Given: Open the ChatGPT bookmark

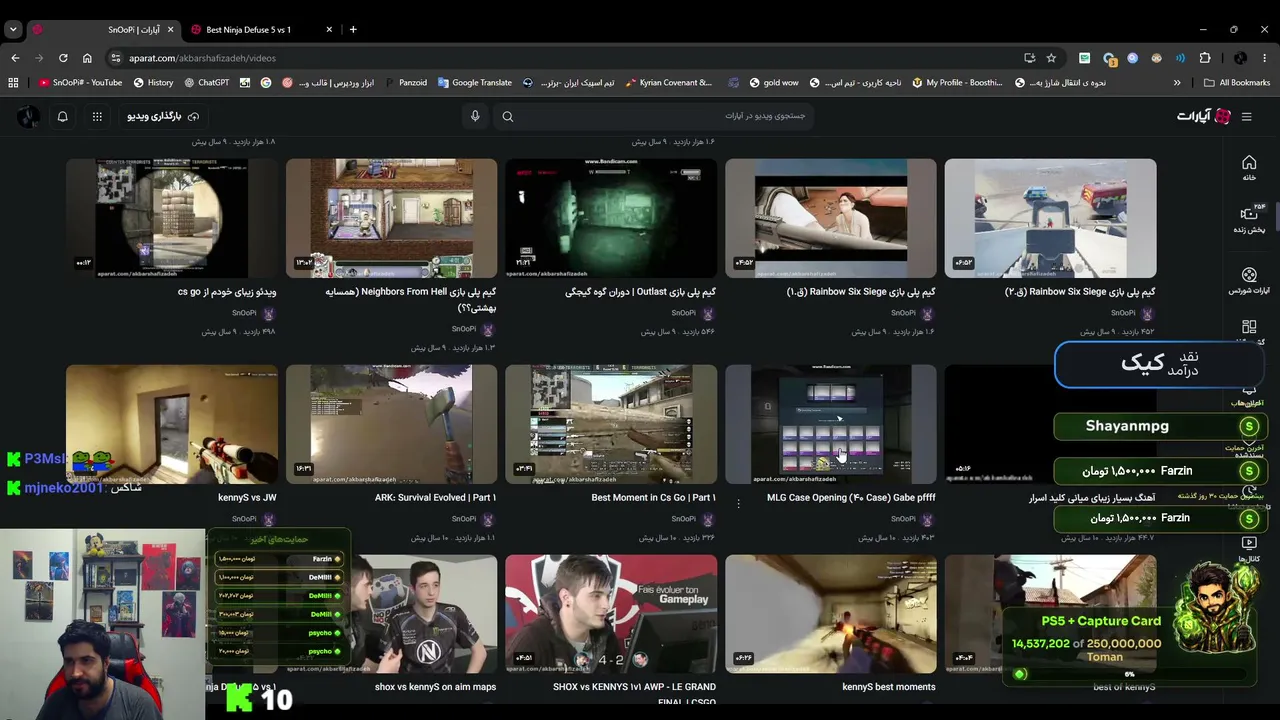Looking at the screenshot, I should [x=206, y=83].
